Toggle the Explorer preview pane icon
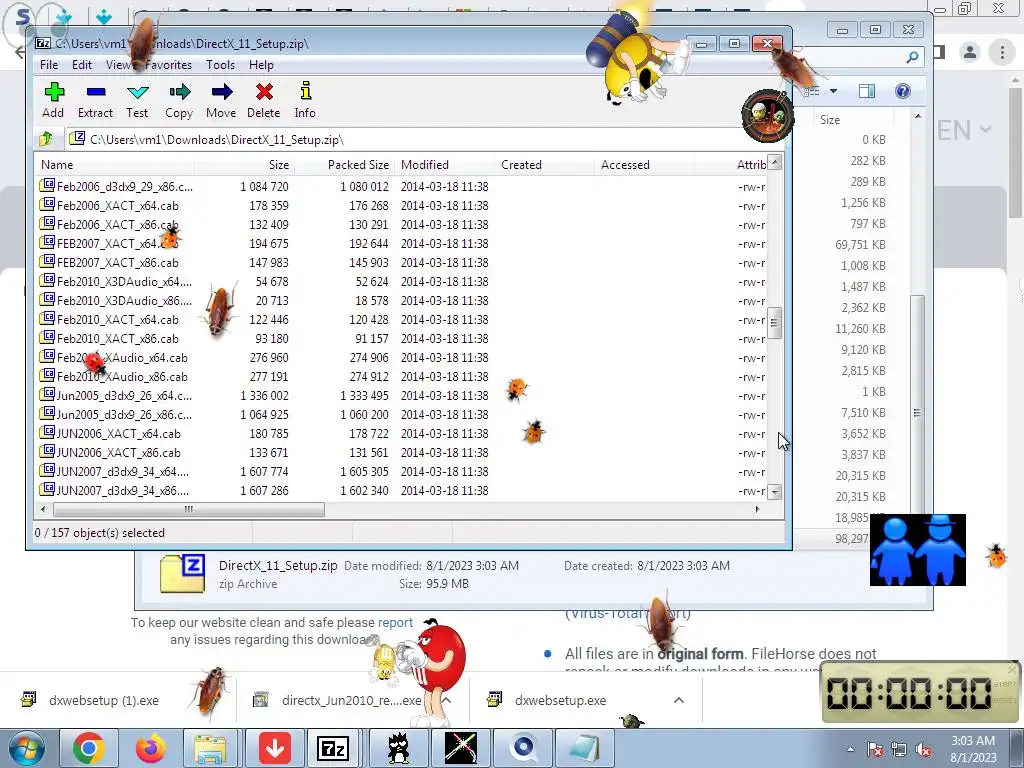 pos(867,91)
